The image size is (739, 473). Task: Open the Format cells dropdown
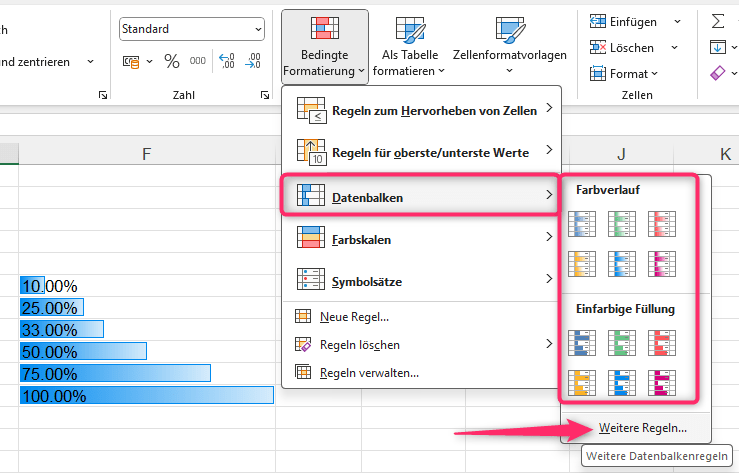click(624, 73)
